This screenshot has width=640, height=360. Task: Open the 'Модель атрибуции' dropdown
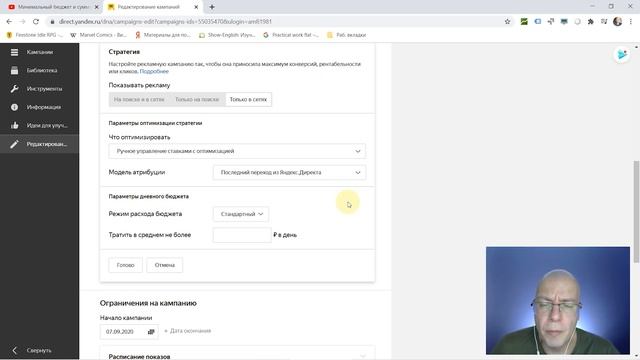tap(289, 172)
